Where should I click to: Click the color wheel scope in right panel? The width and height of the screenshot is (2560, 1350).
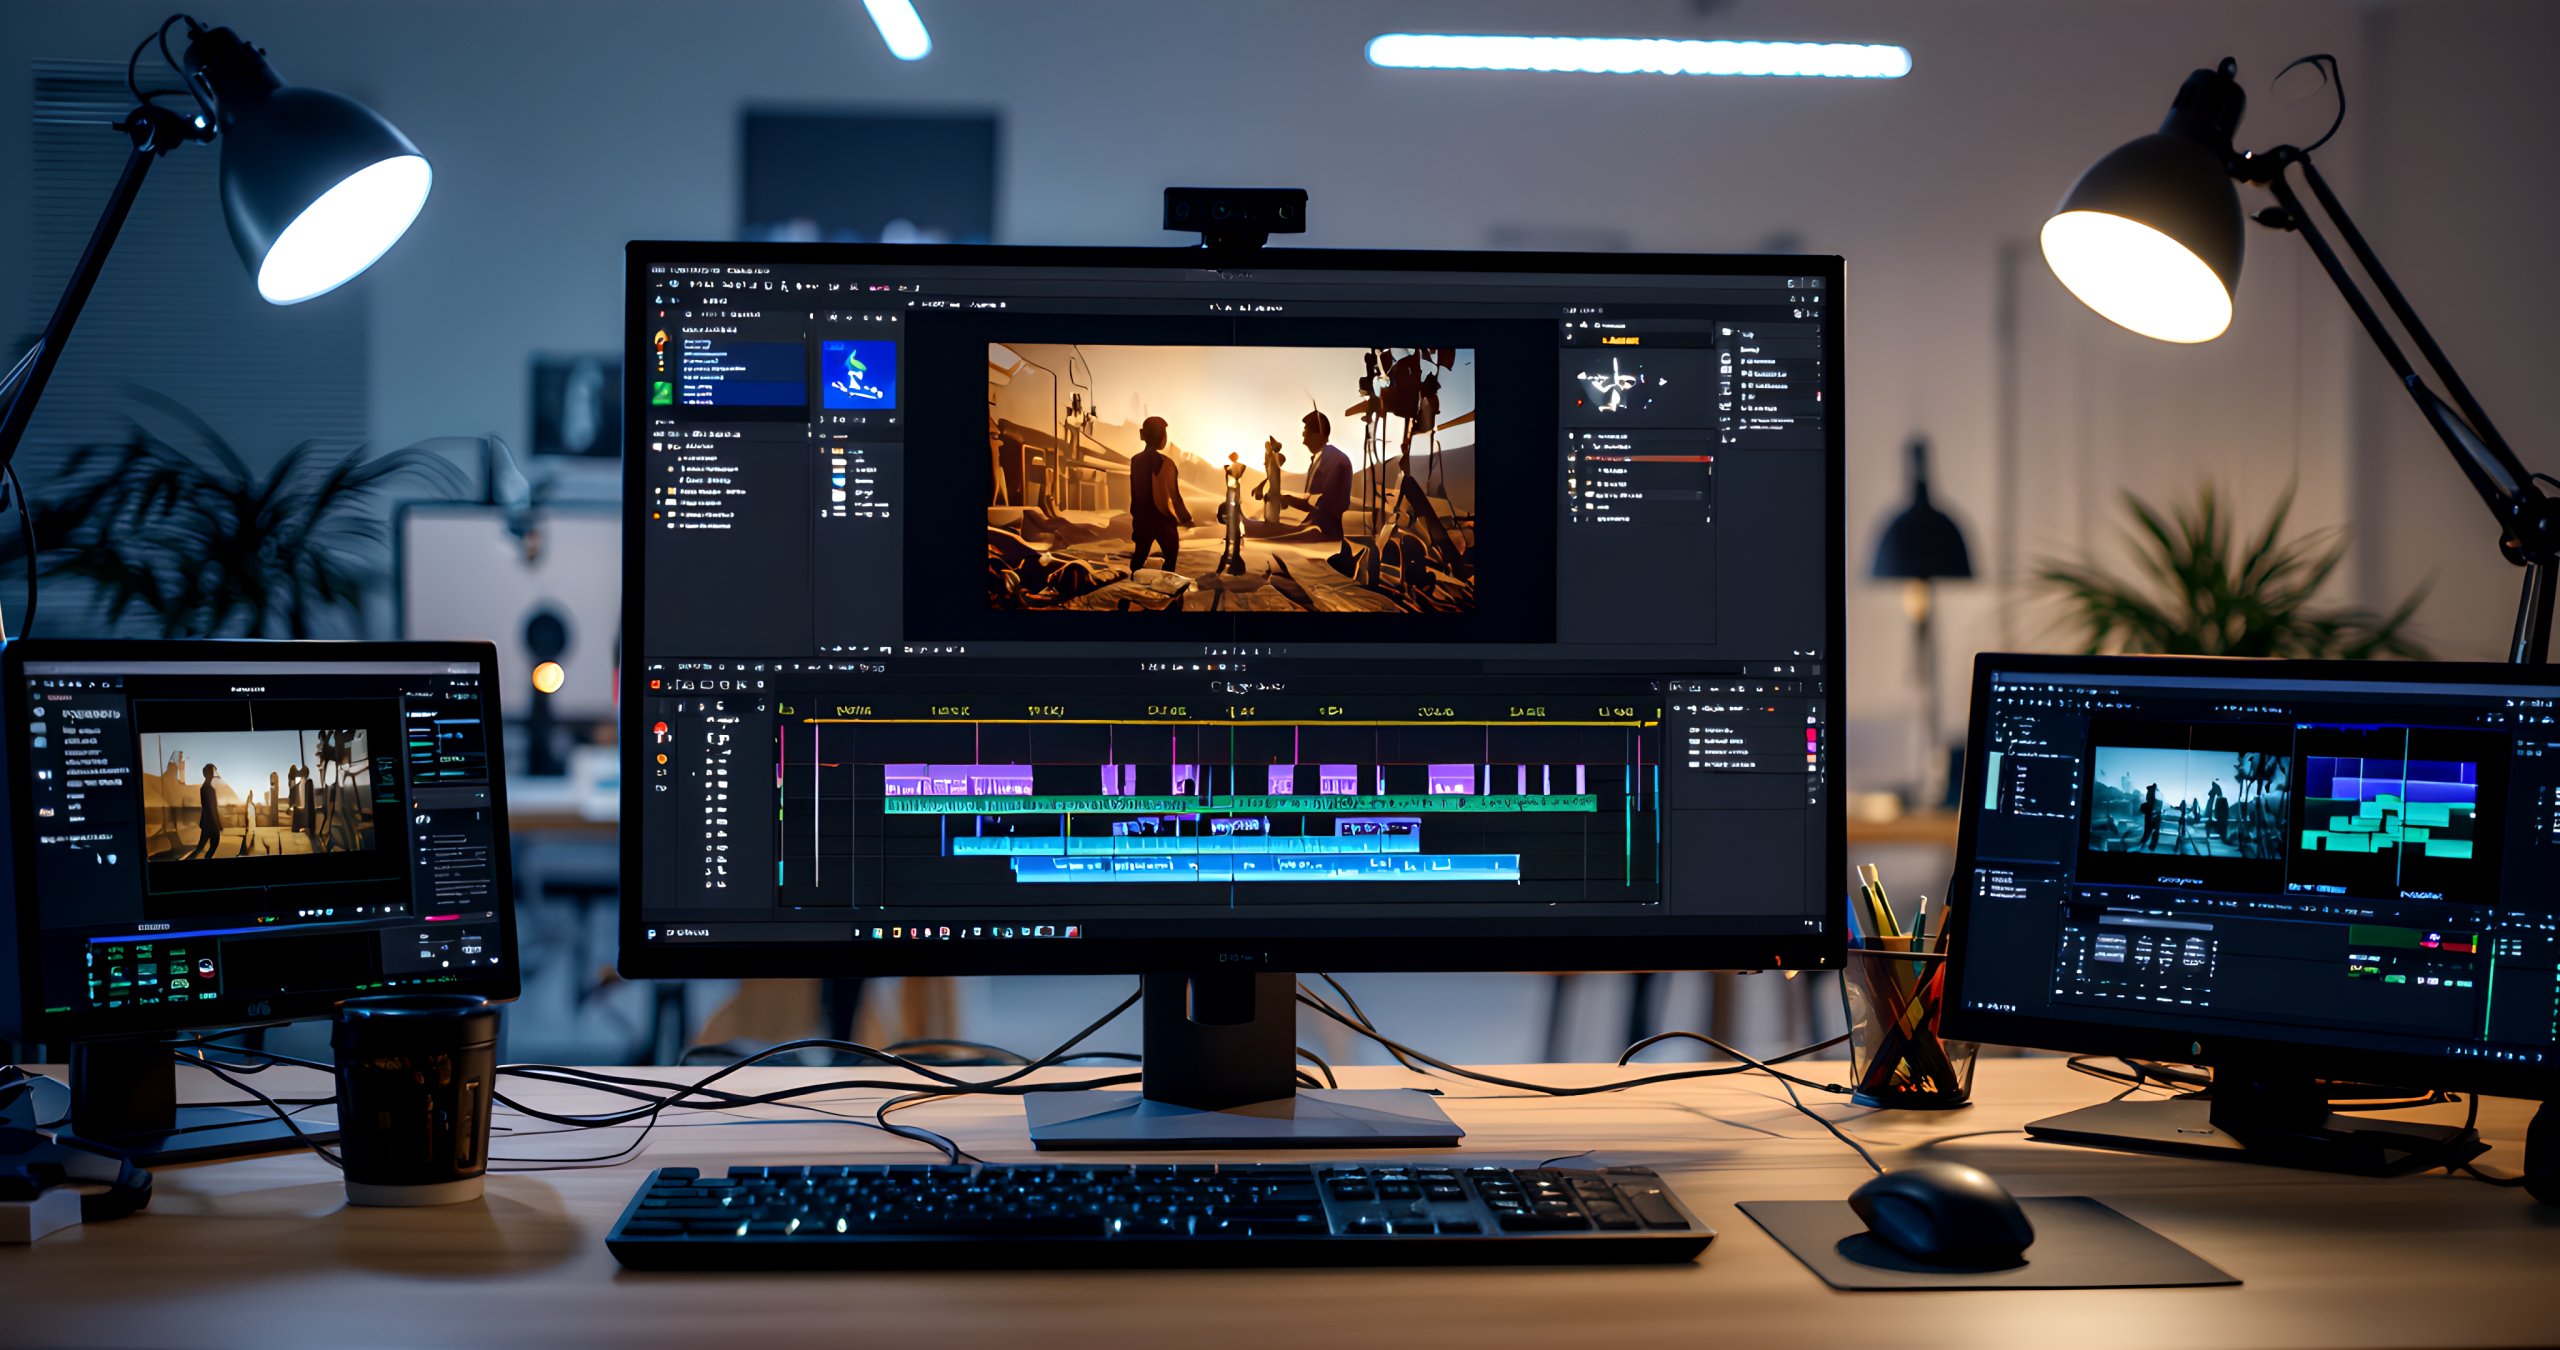1614,384
